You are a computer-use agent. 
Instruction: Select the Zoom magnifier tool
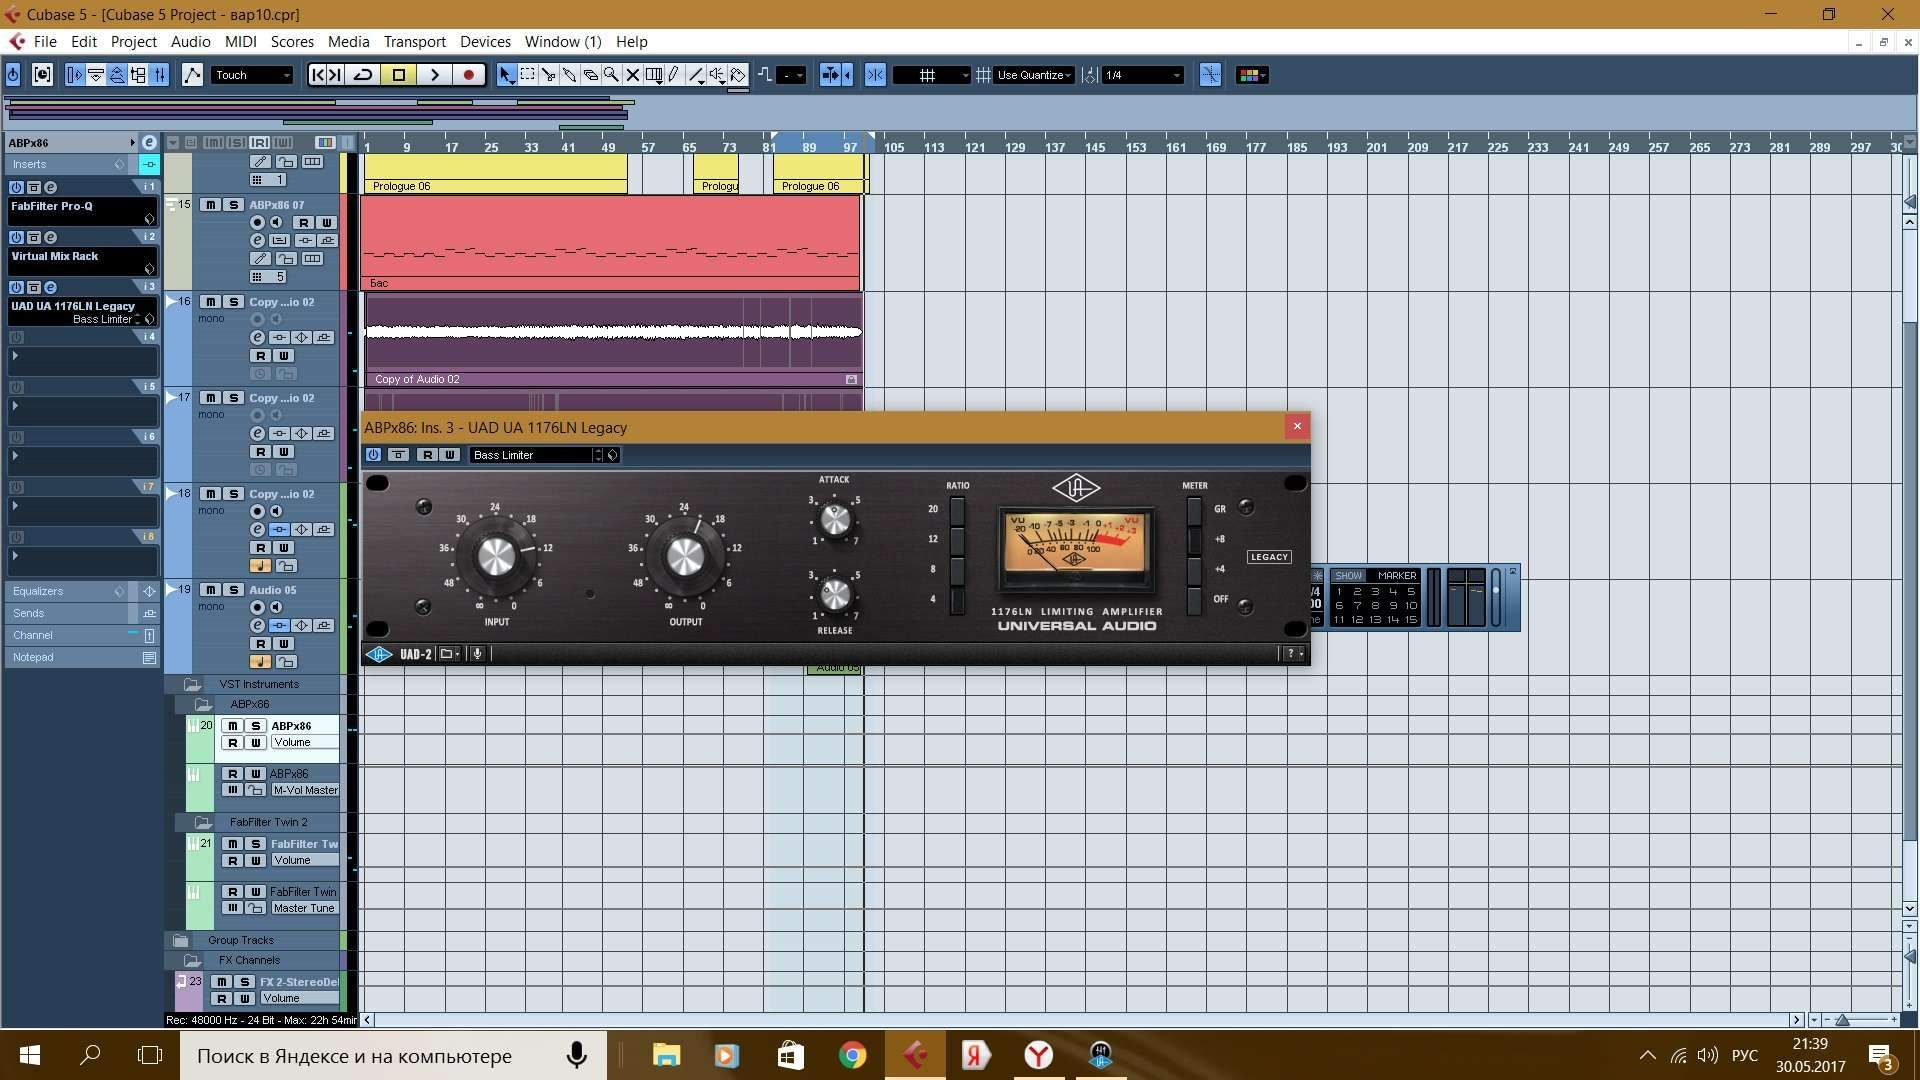(x=611, y=75)
